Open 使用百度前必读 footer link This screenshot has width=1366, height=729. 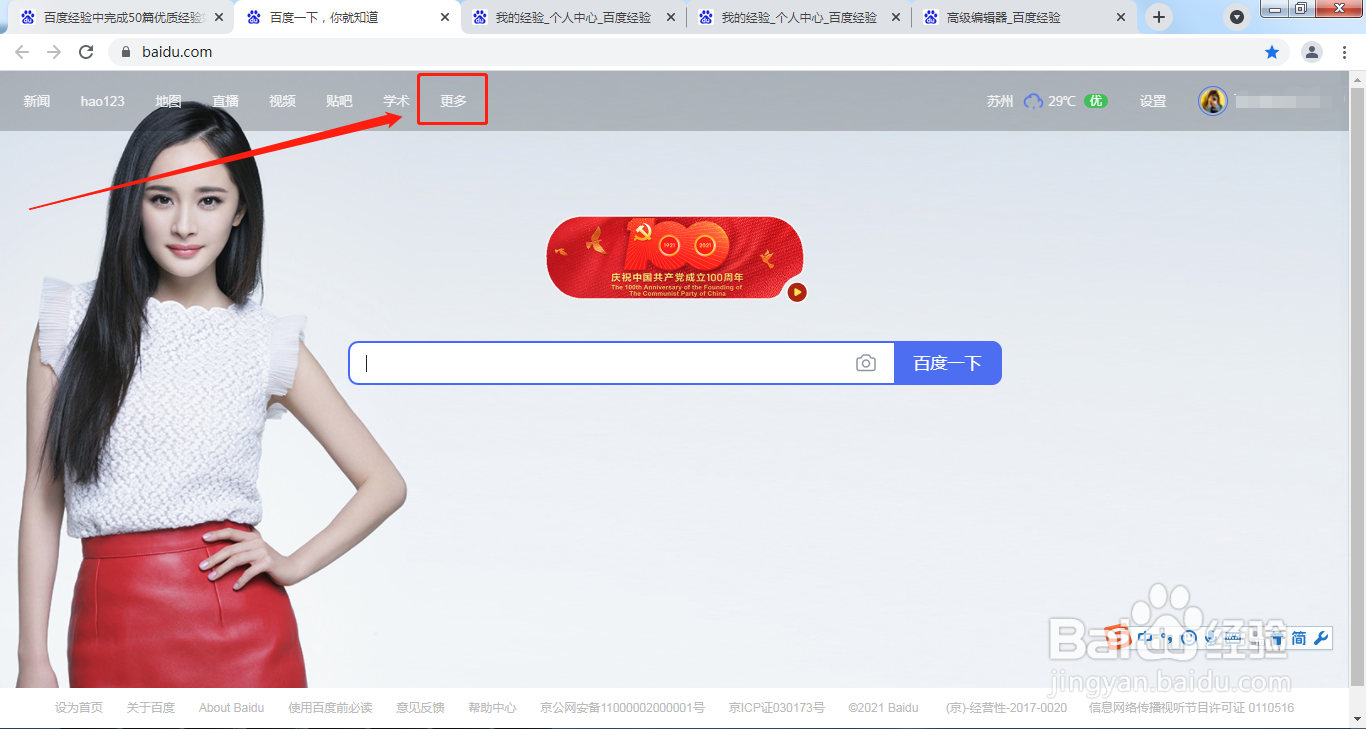[330, 708]
